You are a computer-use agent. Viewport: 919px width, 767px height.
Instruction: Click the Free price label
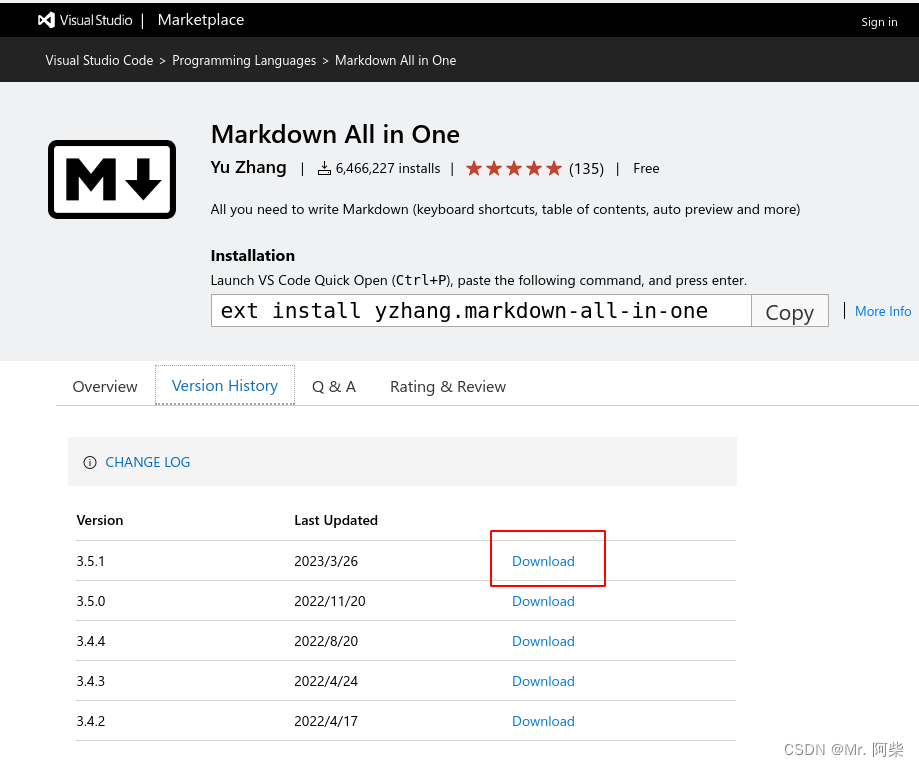[x=646, y=169]
